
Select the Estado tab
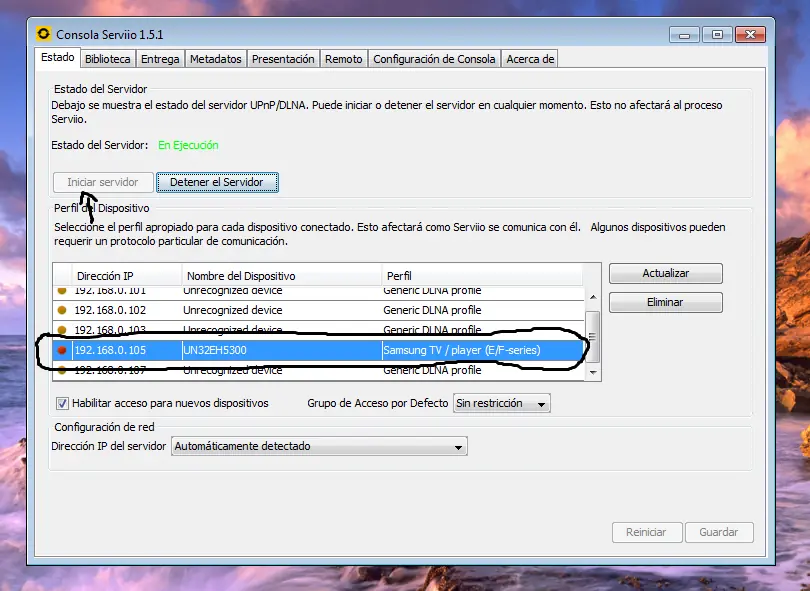point(57,57)
